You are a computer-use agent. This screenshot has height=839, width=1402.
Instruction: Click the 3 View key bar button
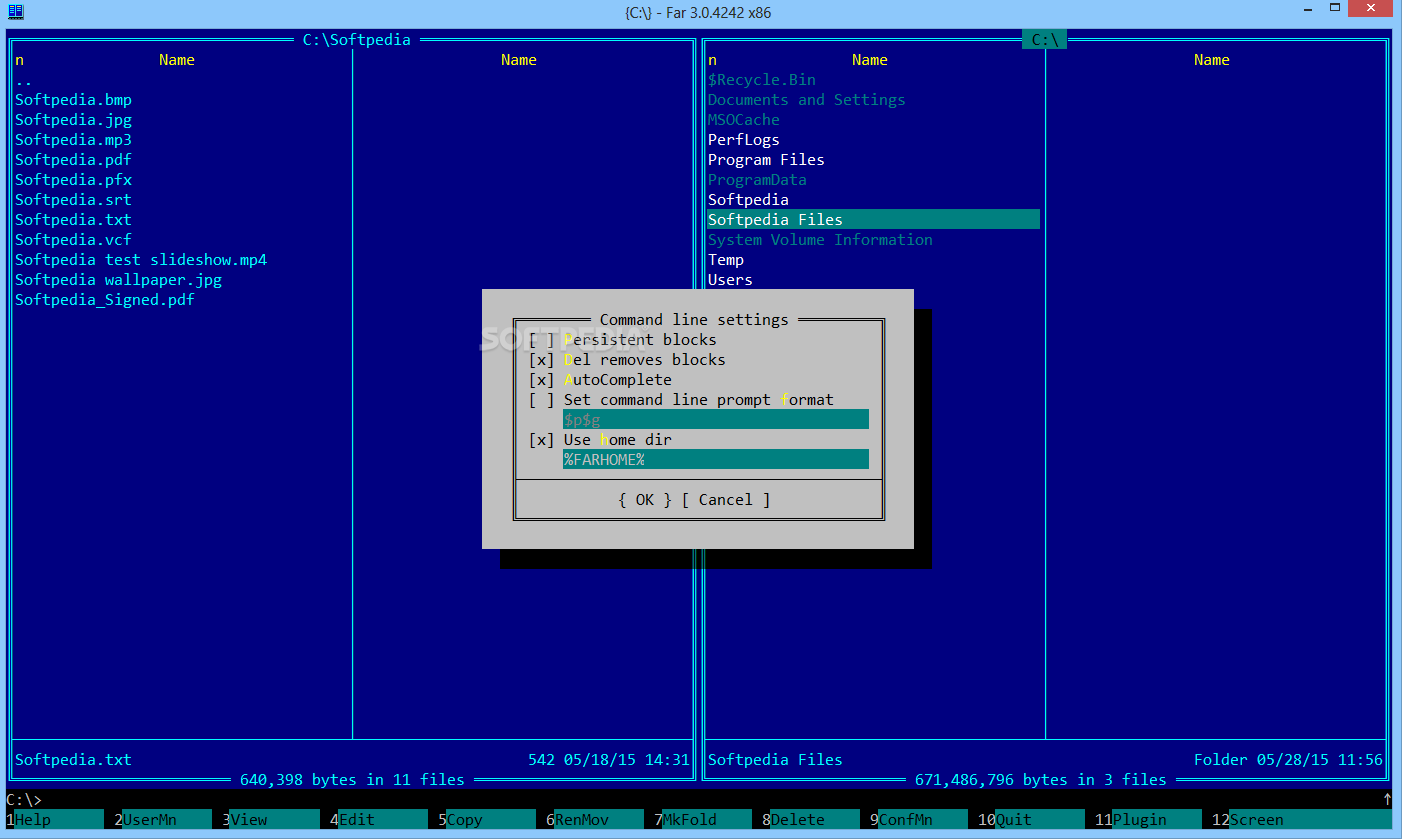(270, 820)
